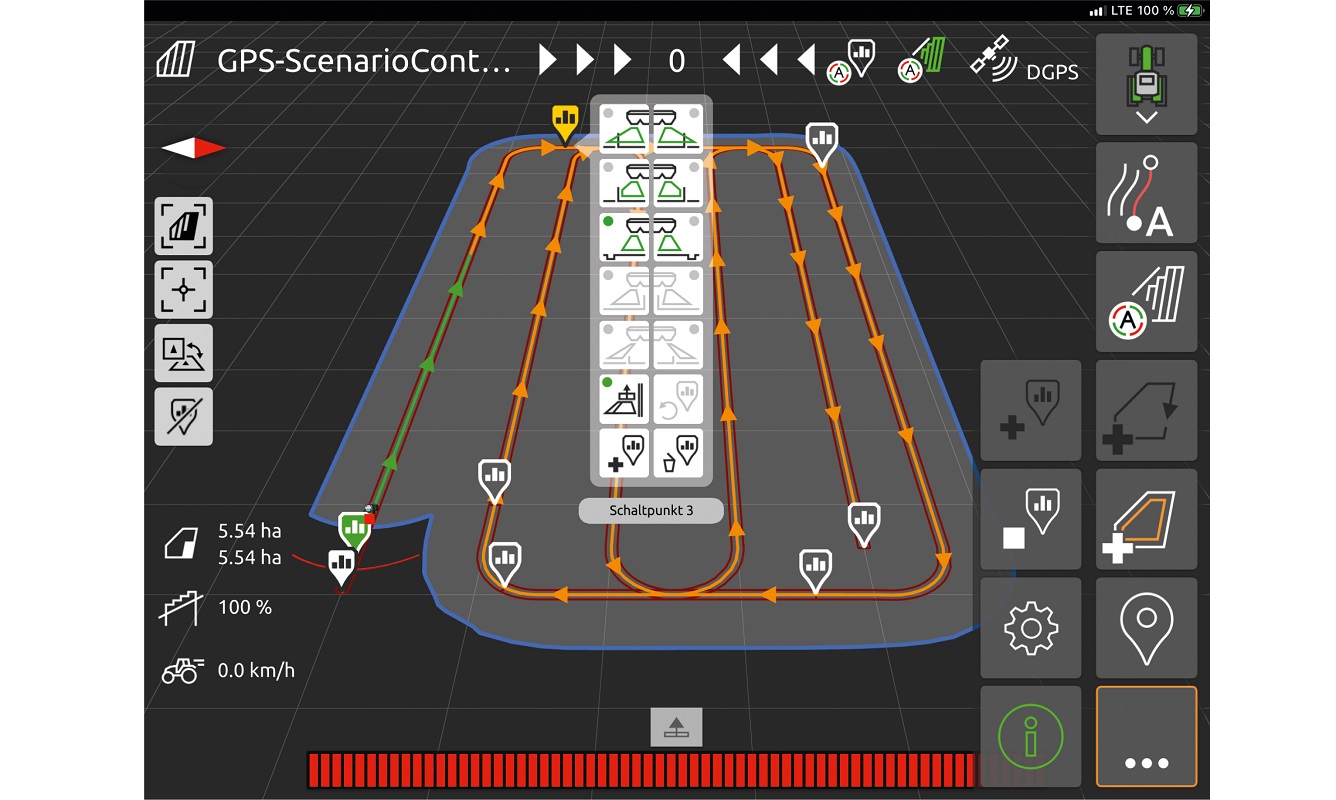The width and height of the screenshot is (1336, 800).
Task: Tap the automatic switch point status icon in header
Action: [851, 61]
